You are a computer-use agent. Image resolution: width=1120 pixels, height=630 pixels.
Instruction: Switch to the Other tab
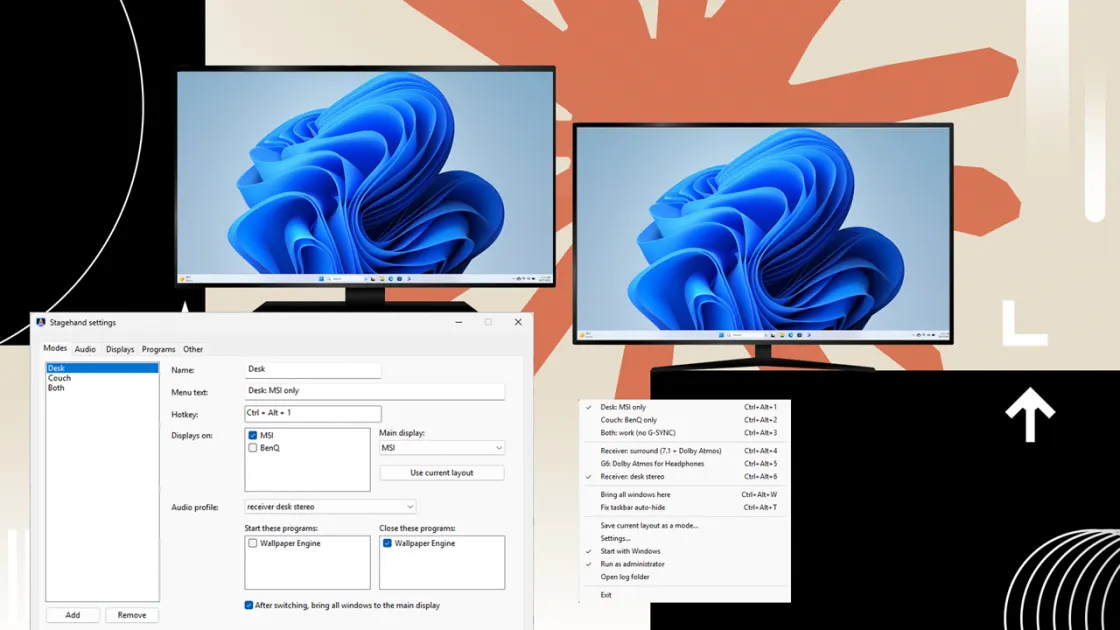[x=193, y=349]
